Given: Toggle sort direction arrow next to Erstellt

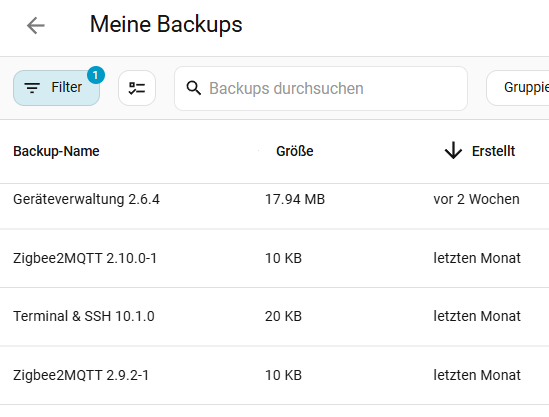Looking at the screenshot, I should click(x=453, y=151).
